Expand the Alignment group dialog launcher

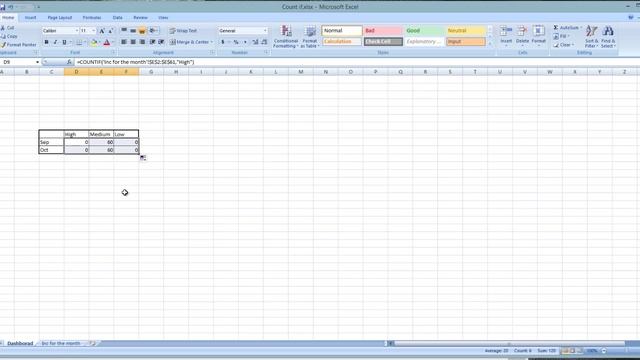tap(212, 53)
